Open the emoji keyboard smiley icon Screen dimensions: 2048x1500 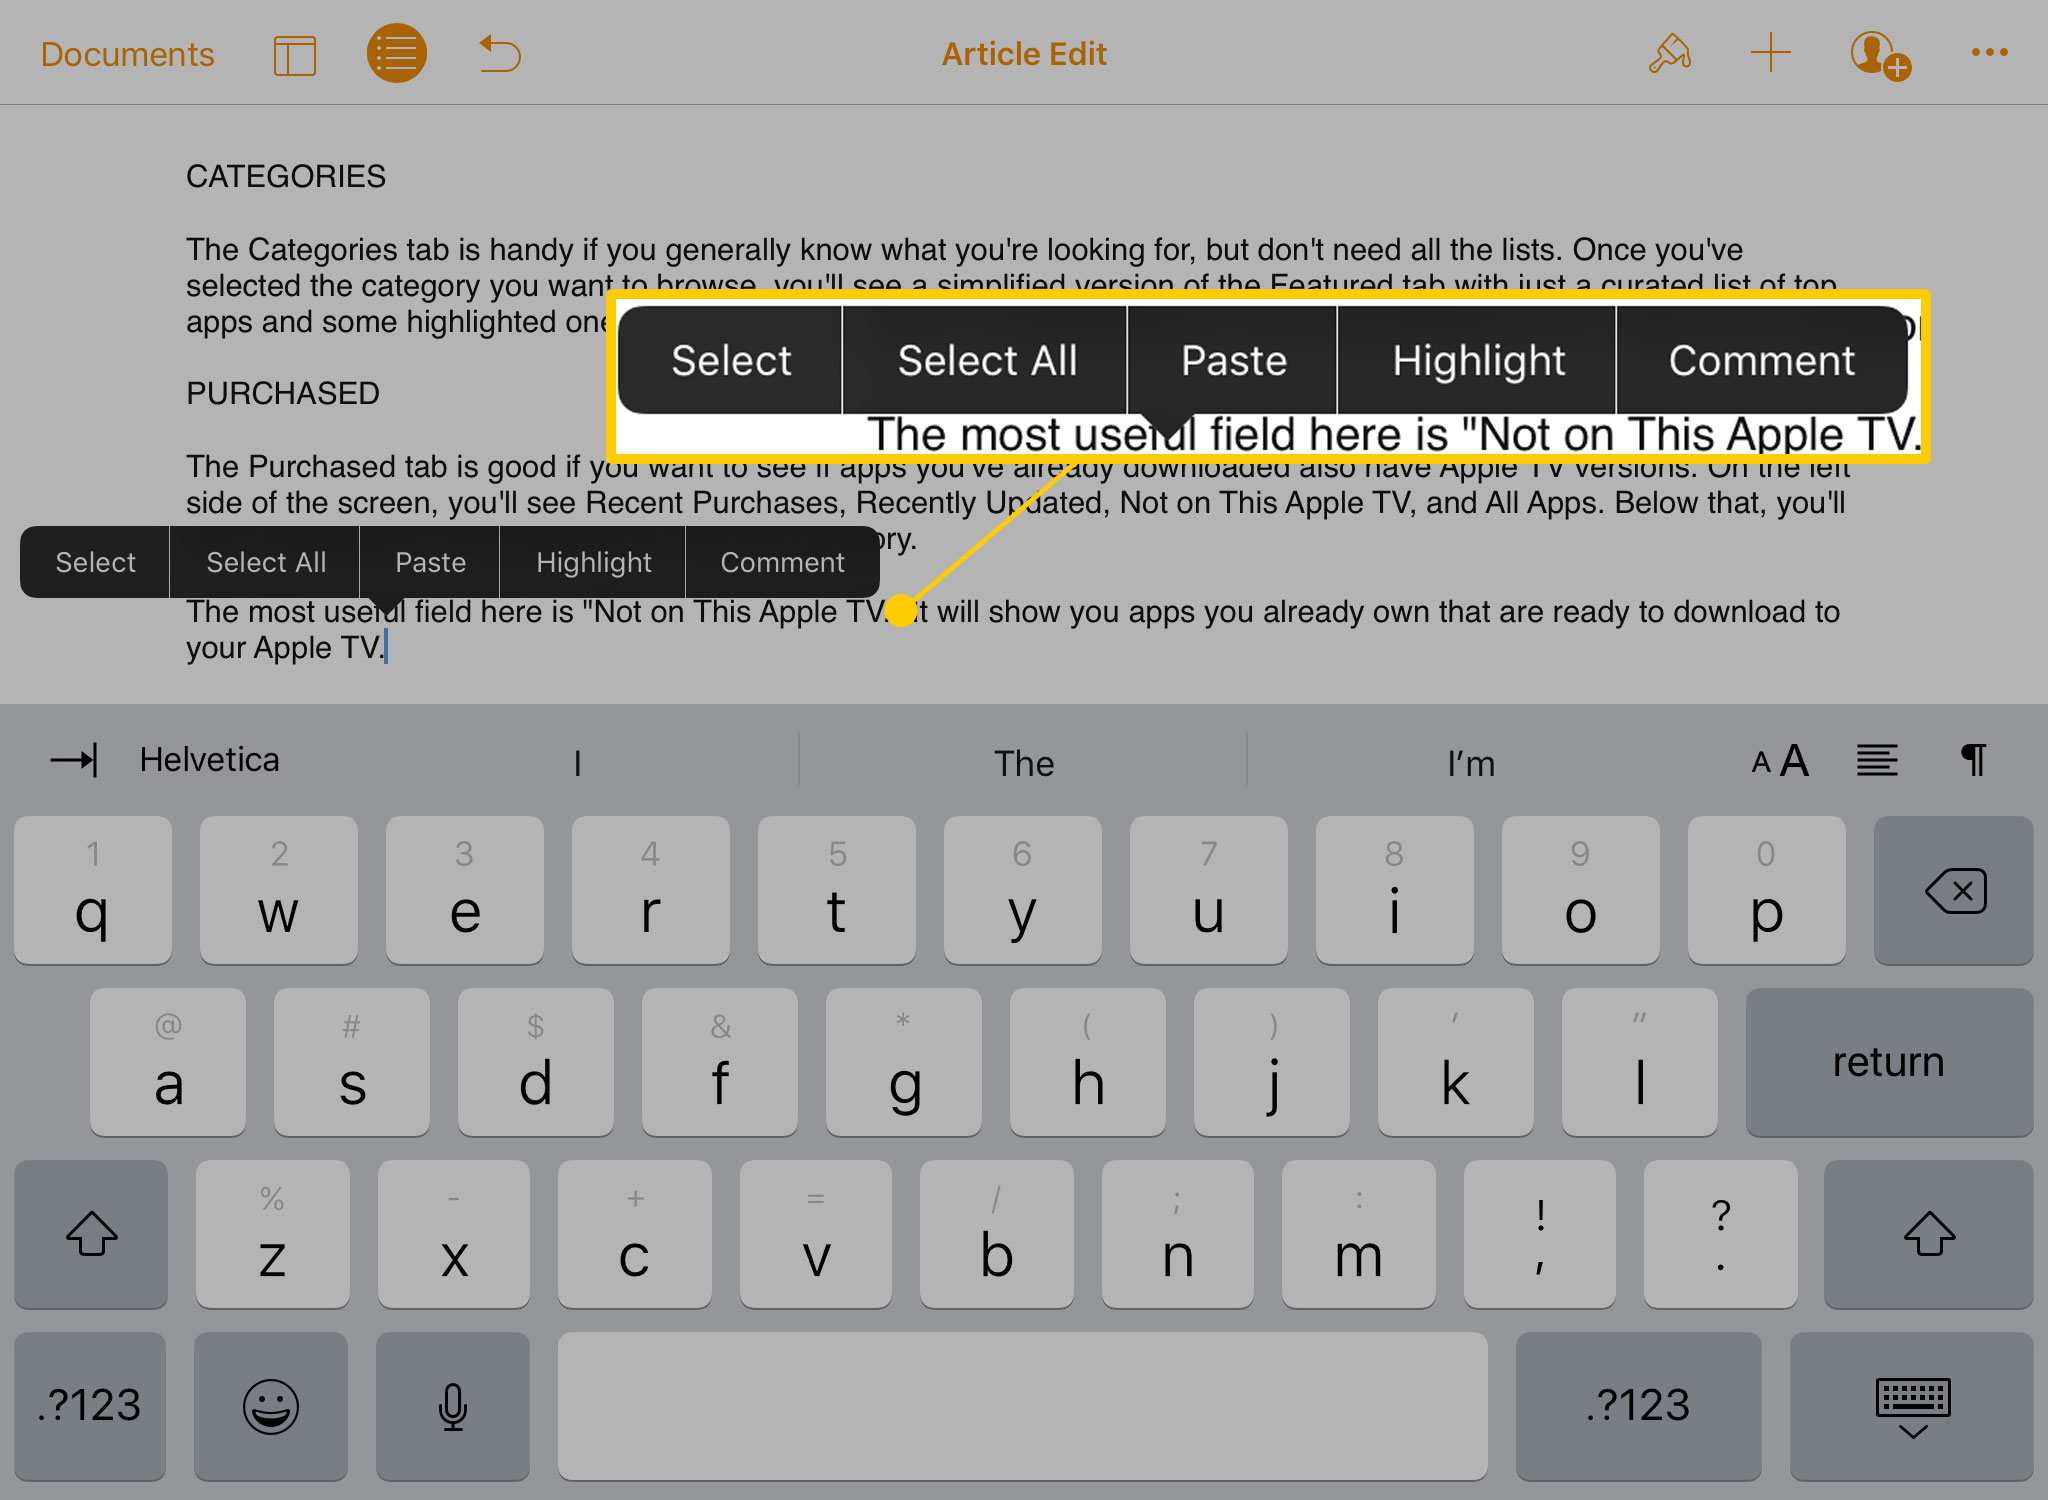[x=271, y=1406]
